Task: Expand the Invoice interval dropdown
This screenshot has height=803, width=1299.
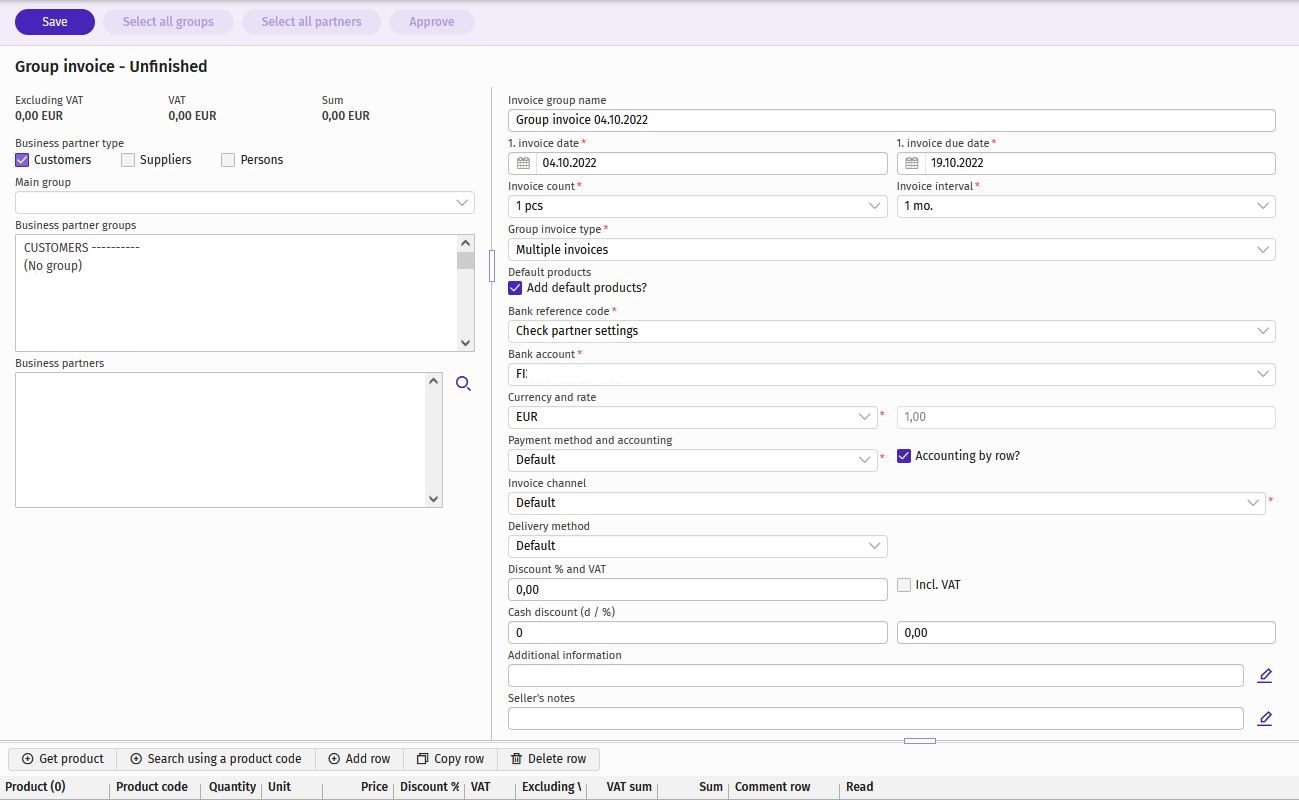Action: coord(1262,206)
